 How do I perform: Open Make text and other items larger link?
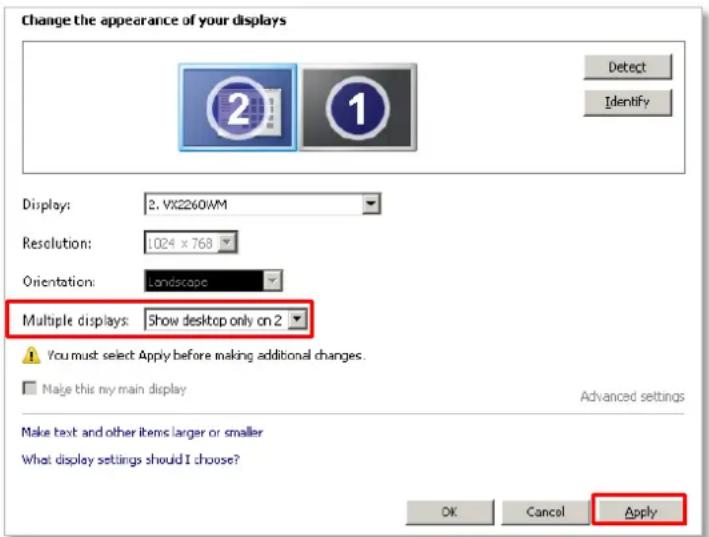coord(142,432)
